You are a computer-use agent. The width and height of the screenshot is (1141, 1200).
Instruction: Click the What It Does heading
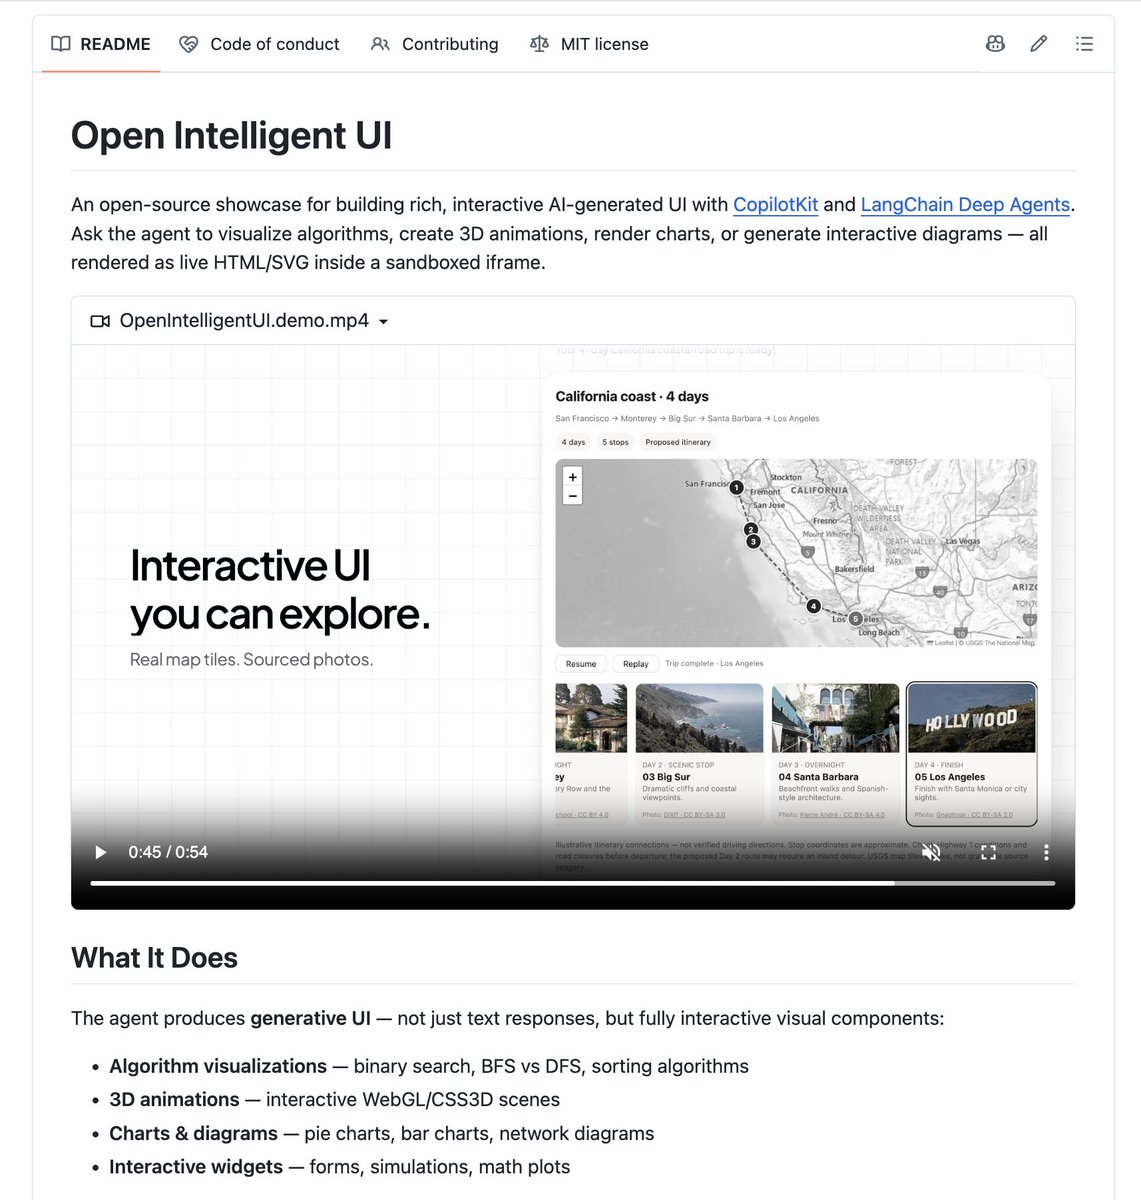[x=154, y=958]
